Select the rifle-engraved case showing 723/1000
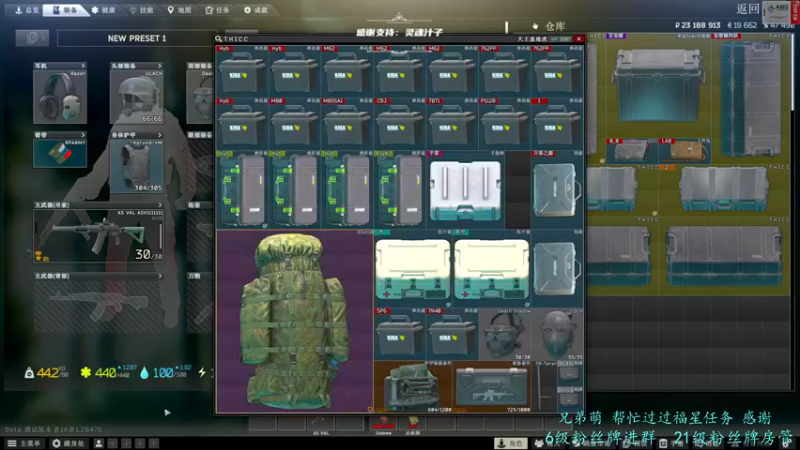Viewport: 800px width, 450px height. coord(492,387)
